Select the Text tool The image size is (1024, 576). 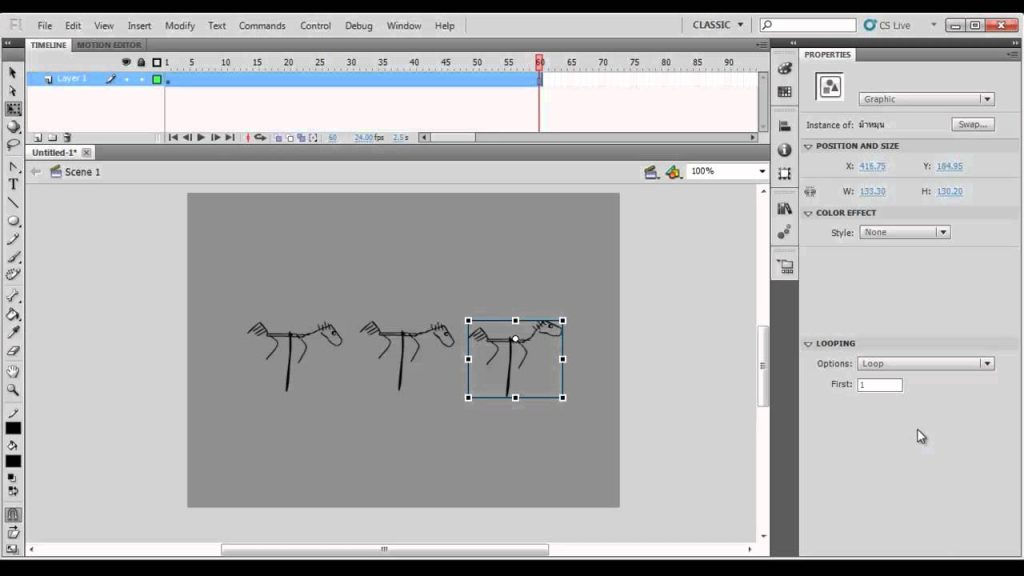tap(13, 185)
